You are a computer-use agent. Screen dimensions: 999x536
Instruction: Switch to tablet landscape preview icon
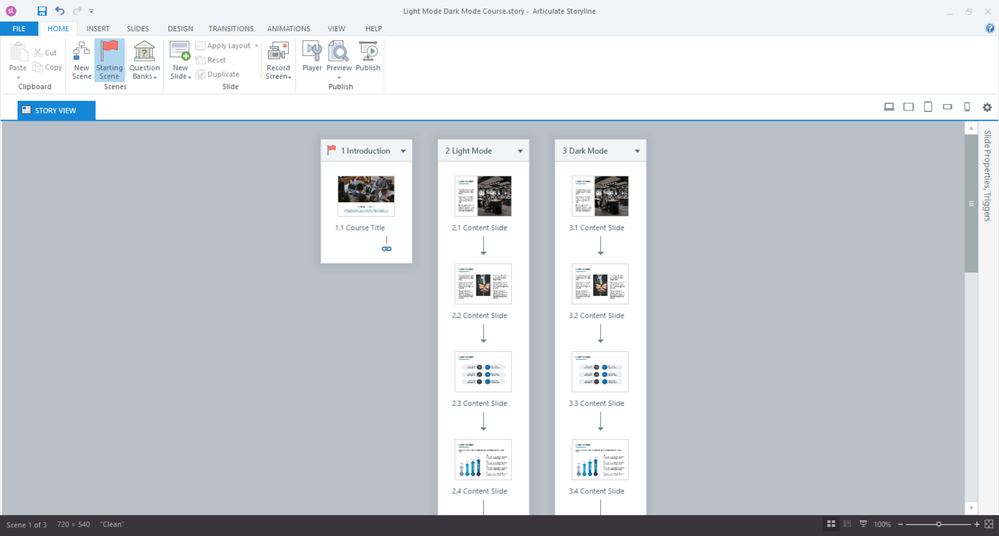click(x=909, y=107)
